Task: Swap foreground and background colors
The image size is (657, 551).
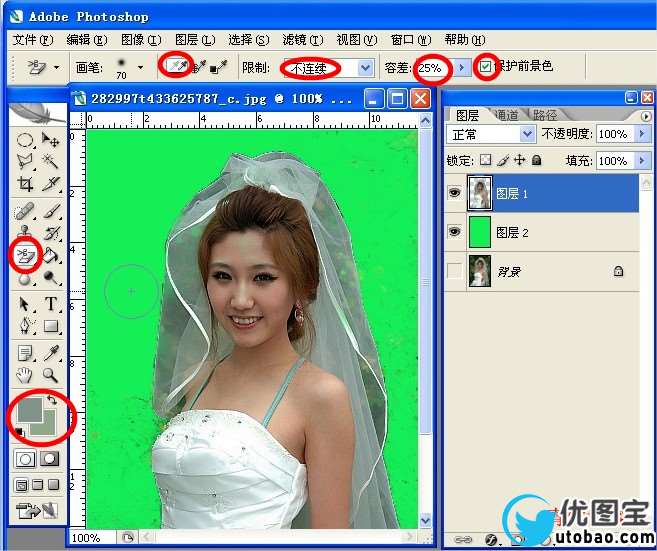Action: (52, 400)
